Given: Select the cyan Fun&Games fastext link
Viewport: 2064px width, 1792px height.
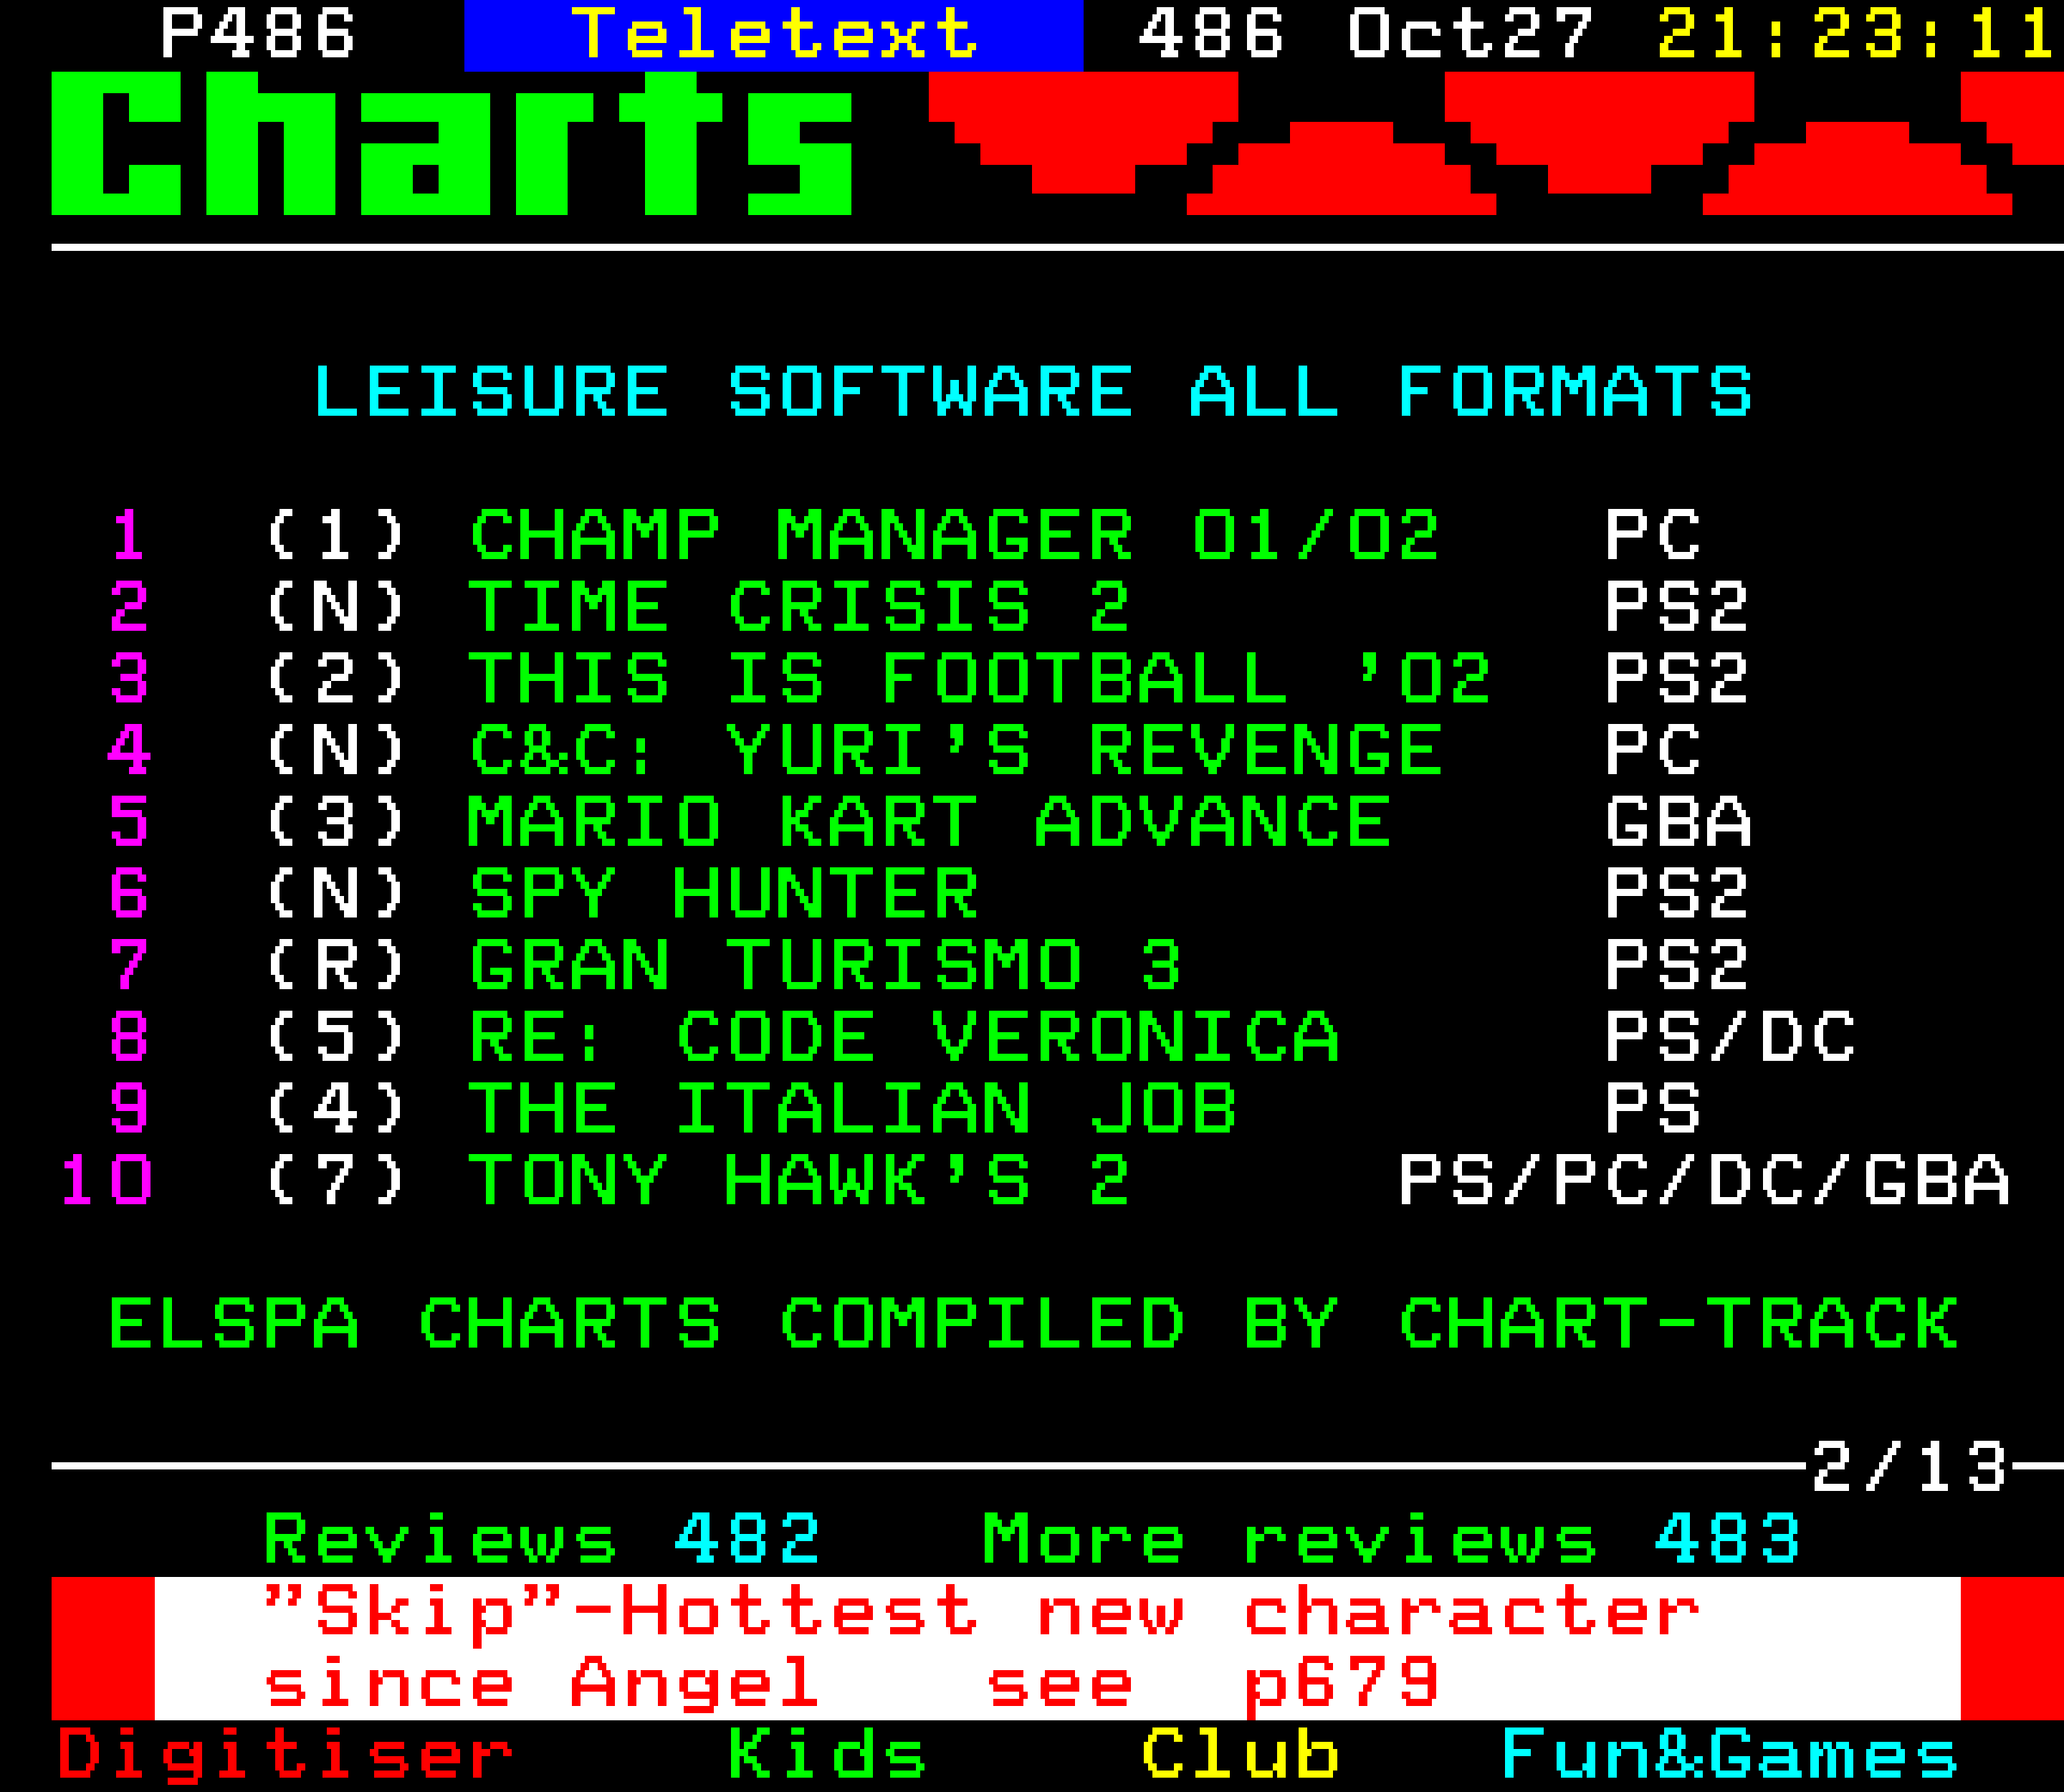Looking at the screenshot, I should click(1730, 1755).
